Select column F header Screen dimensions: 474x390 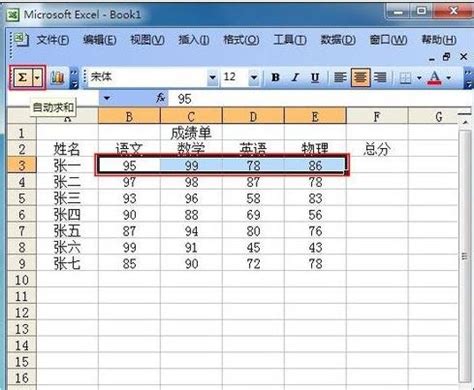tap(377, 116)
